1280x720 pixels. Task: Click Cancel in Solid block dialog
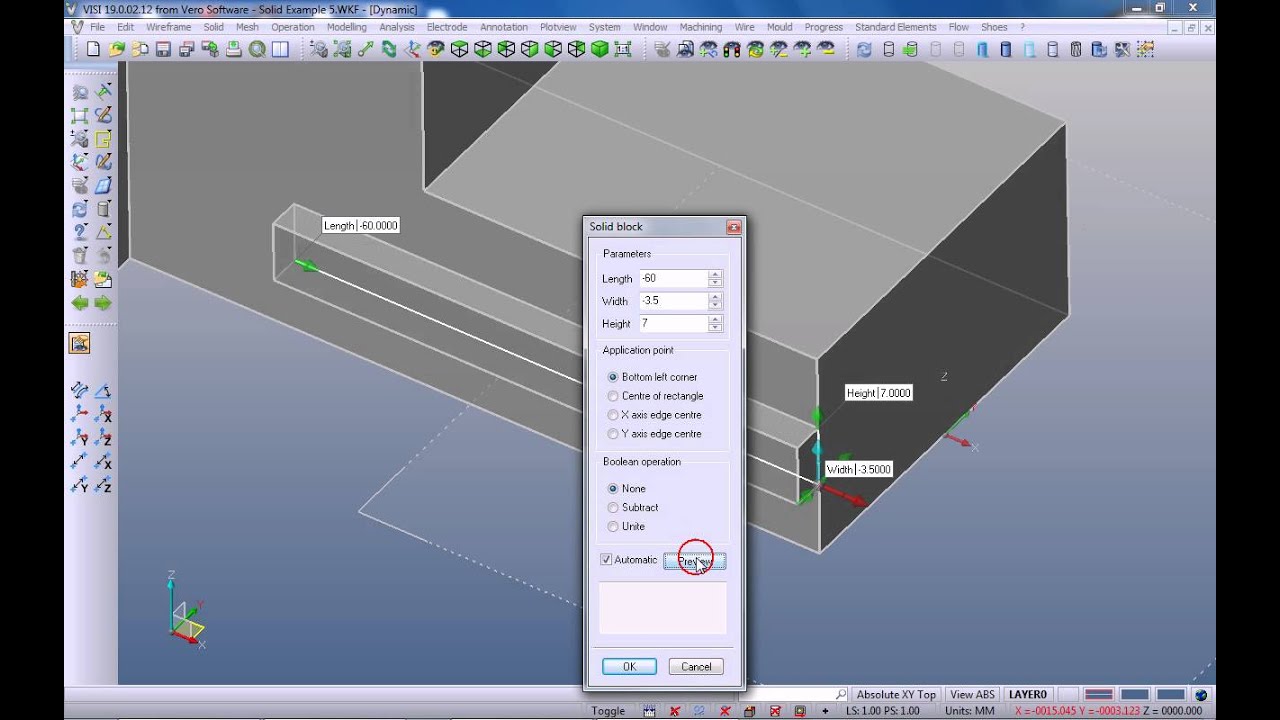tap(696, 667)
